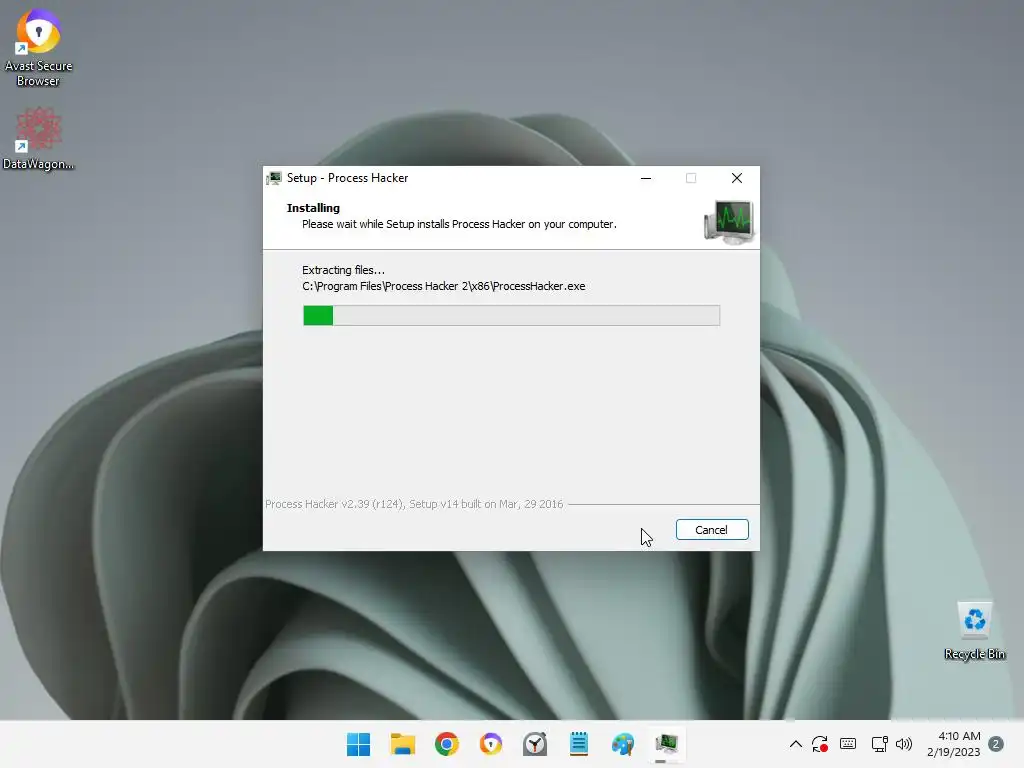
Task: Open Avast Secure Browser desktop shortcut
Action: (39, 47)
